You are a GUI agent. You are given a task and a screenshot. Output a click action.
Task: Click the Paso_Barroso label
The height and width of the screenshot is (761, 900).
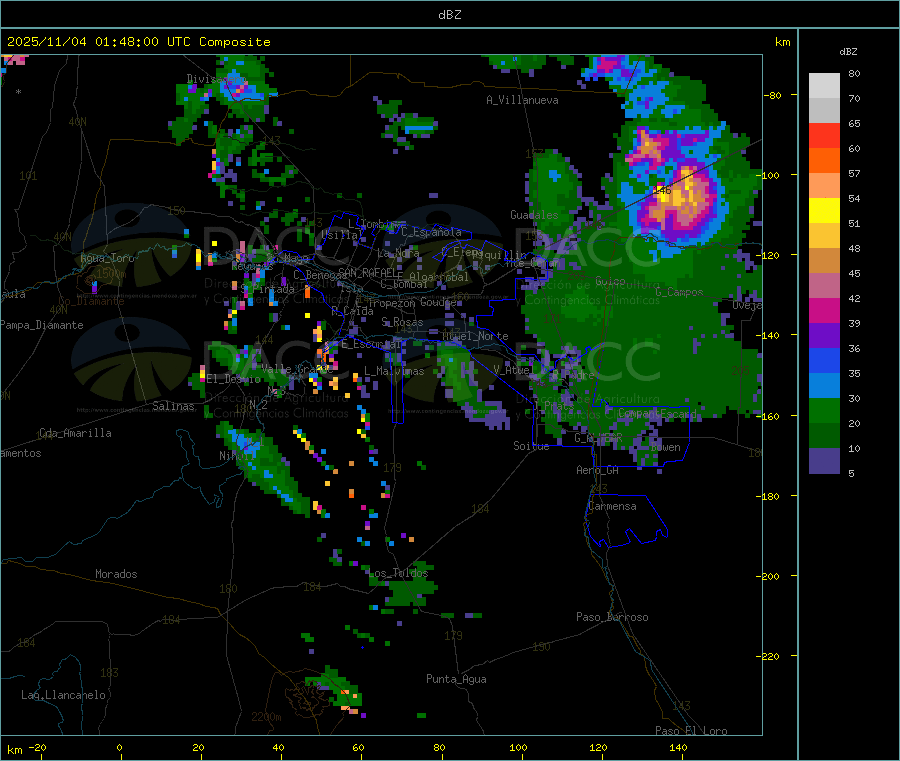(612, 617)
